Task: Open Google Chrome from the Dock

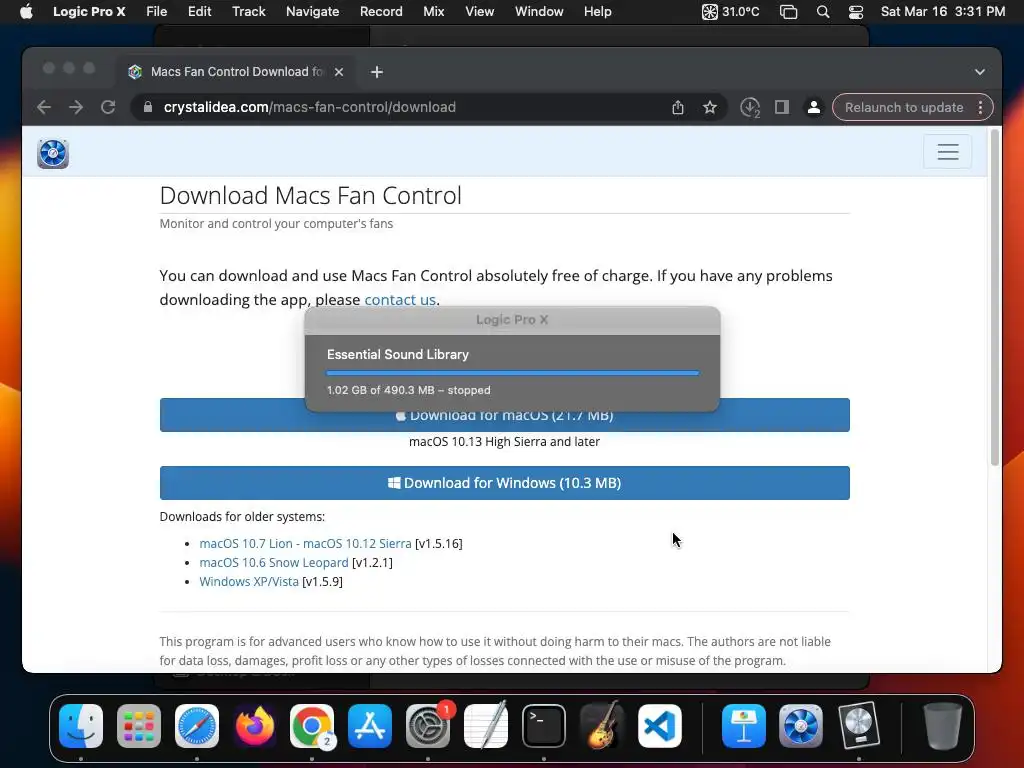Action: tap(312, 726)
